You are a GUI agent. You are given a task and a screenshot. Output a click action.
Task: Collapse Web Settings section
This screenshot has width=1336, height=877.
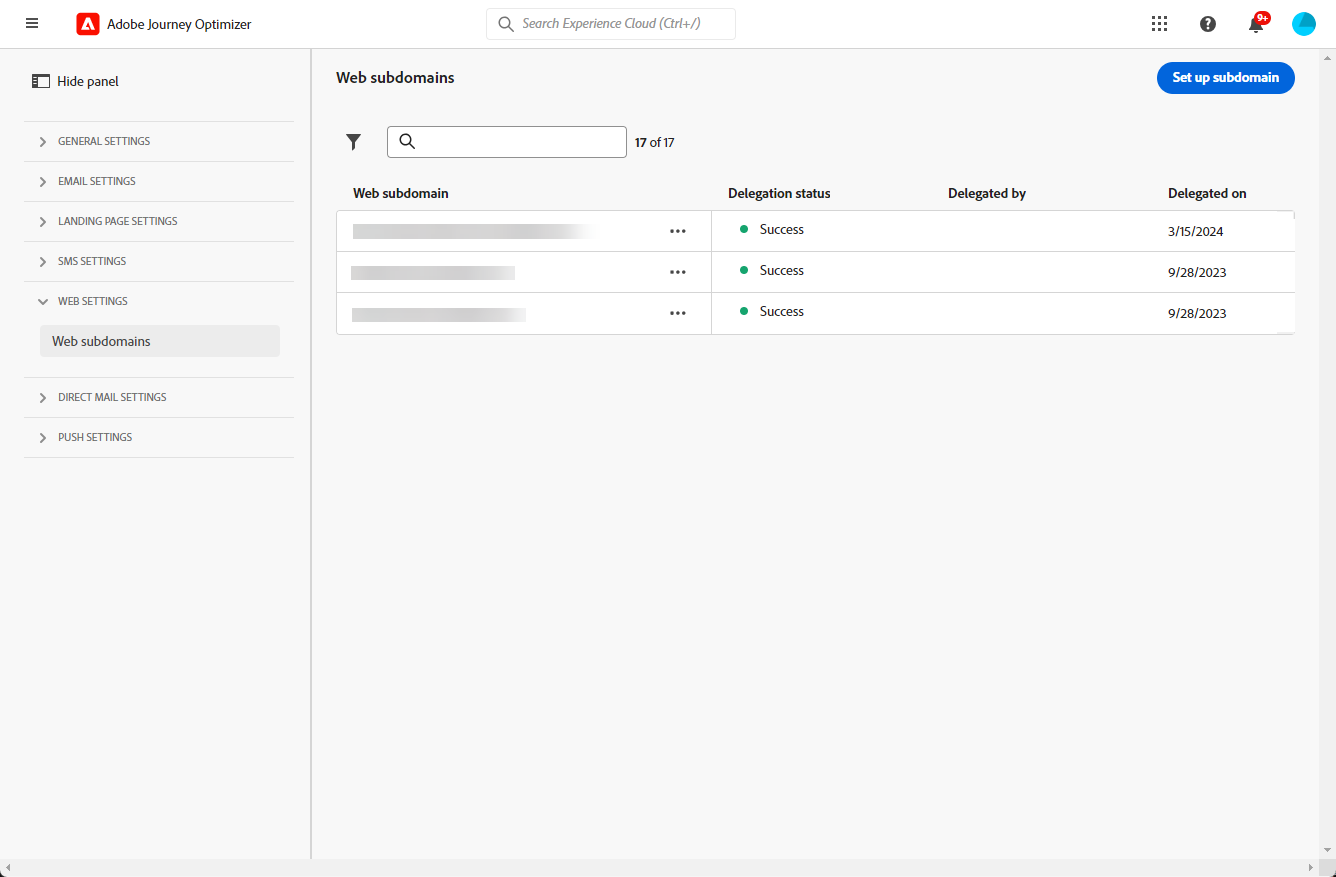[92, 301]
